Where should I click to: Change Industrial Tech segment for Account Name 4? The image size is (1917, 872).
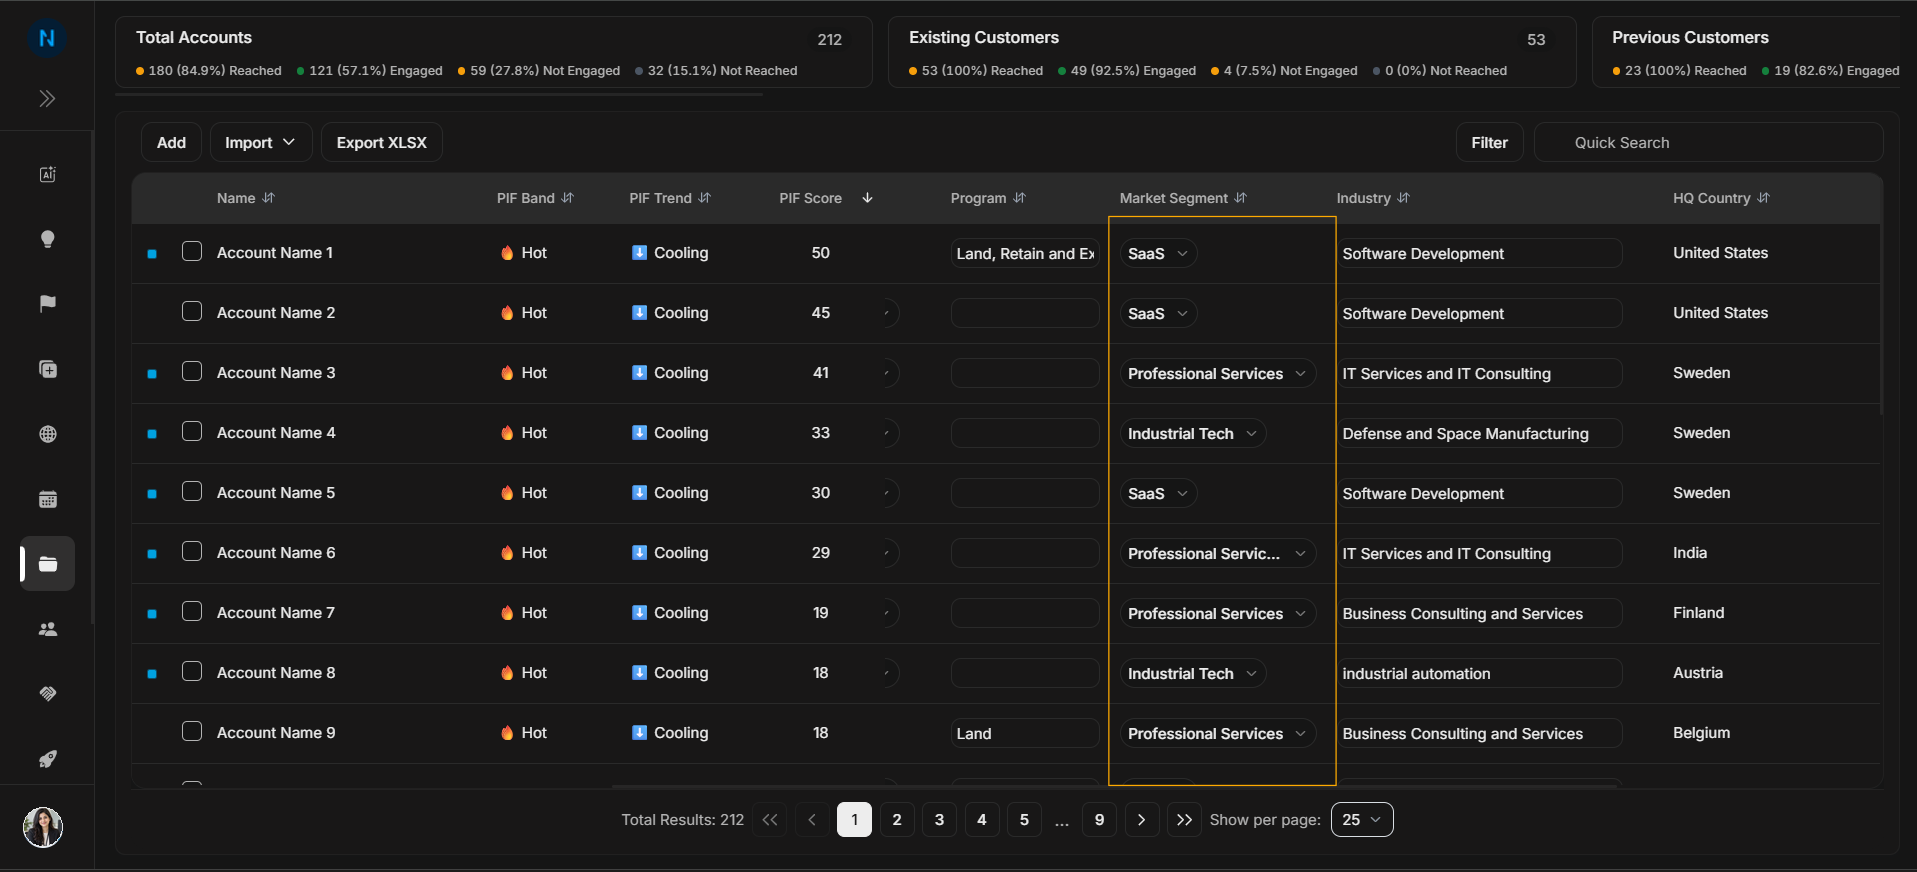click(1193, 433)
